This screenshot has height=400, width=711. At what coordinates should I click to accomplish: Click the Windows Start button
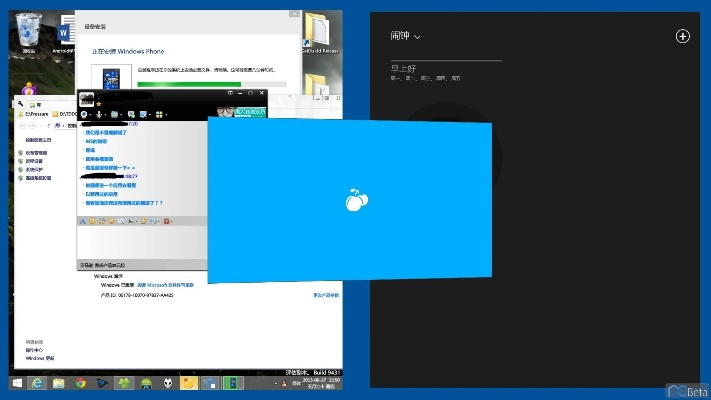(16, 382)
